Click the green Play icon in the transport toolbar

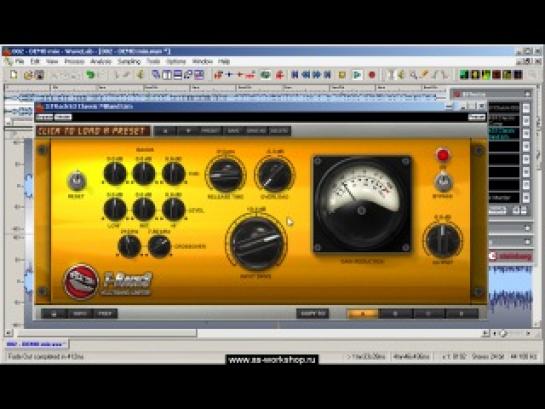click(357, 75)
